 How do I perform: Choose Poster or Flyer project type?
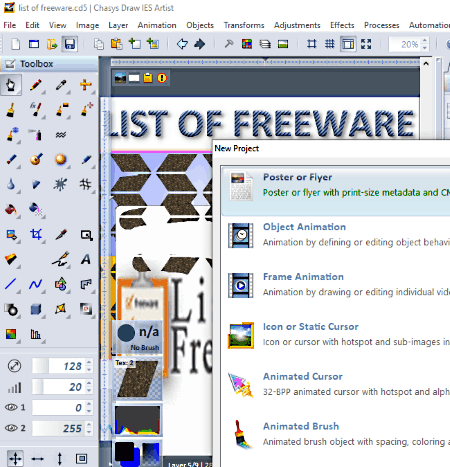click(336, 191)
